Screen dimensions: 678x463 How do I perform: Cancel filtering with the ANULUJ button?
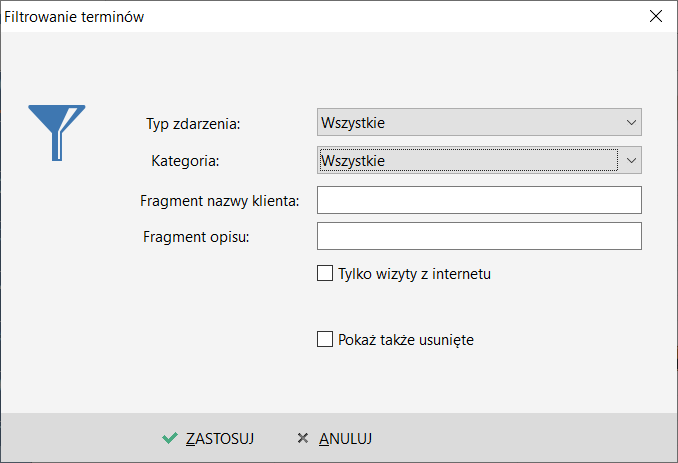click(335, 438)
